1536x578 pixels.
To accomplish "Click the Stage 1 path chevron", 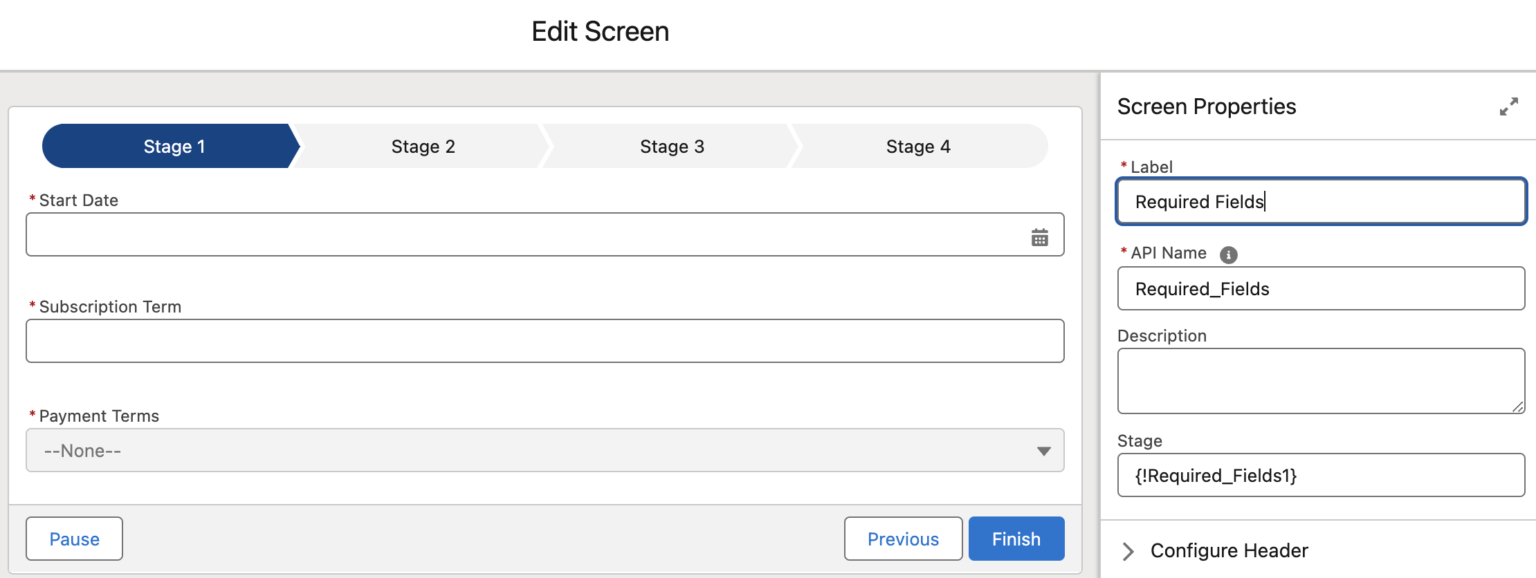I will click(173, 146).
